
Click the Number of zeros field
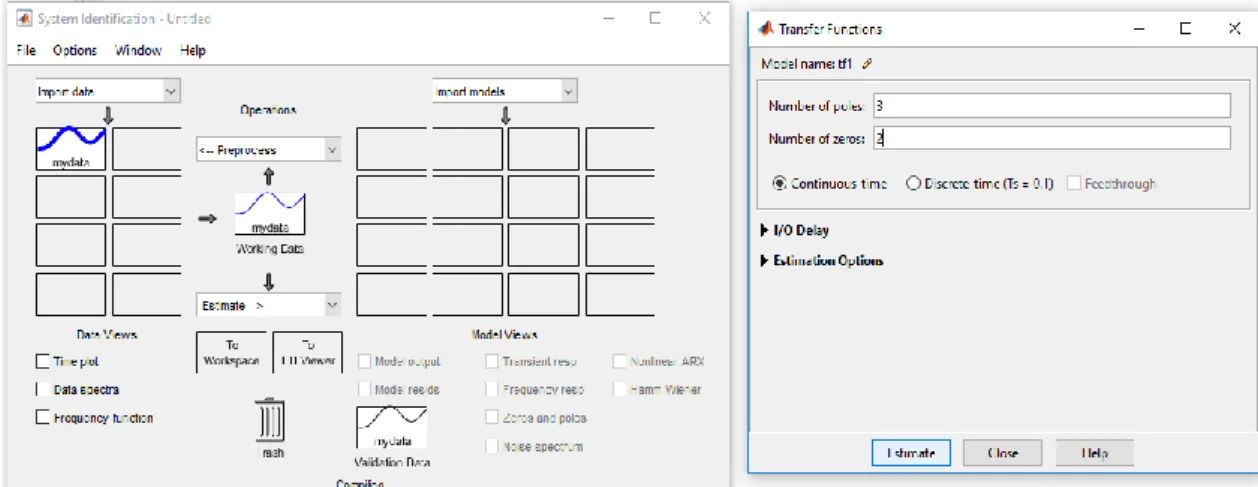(x=1050, y=138)
